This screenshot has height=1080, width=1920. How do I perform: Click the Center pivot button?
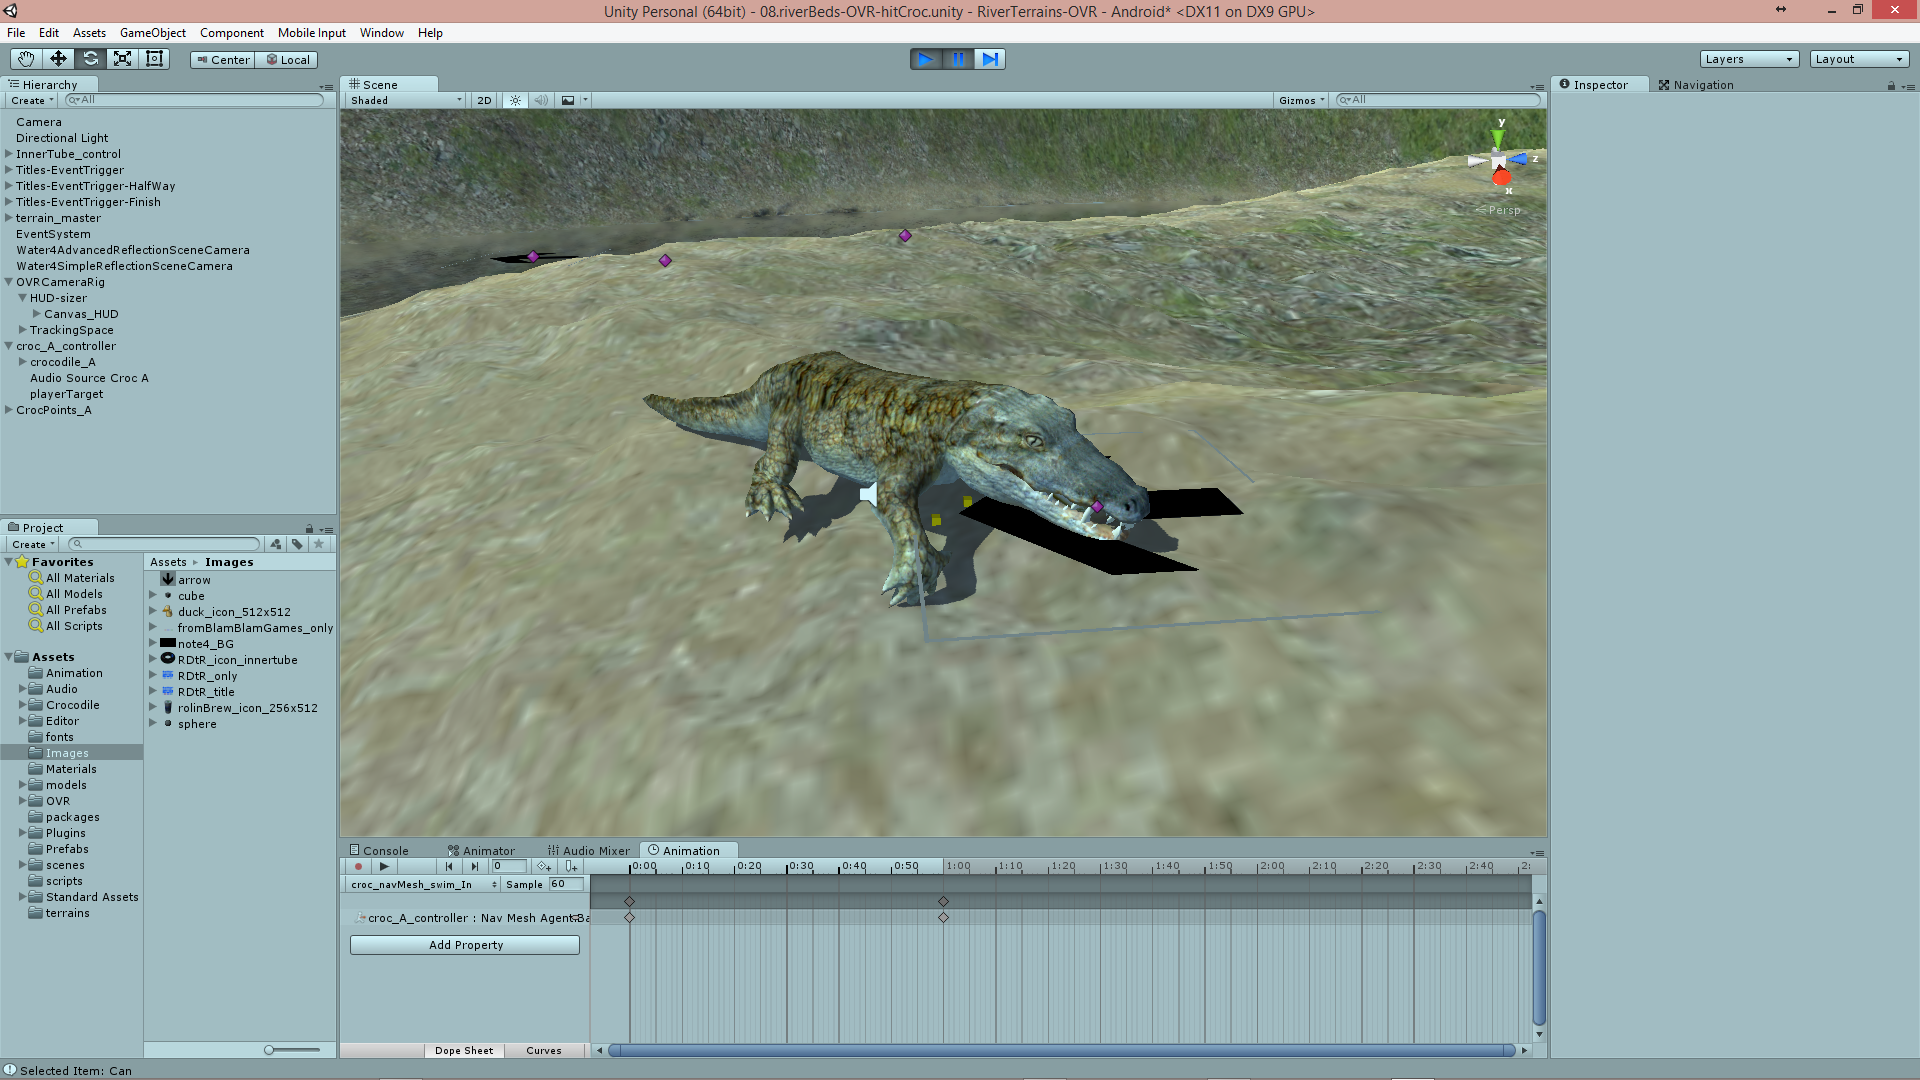[222, 60]
